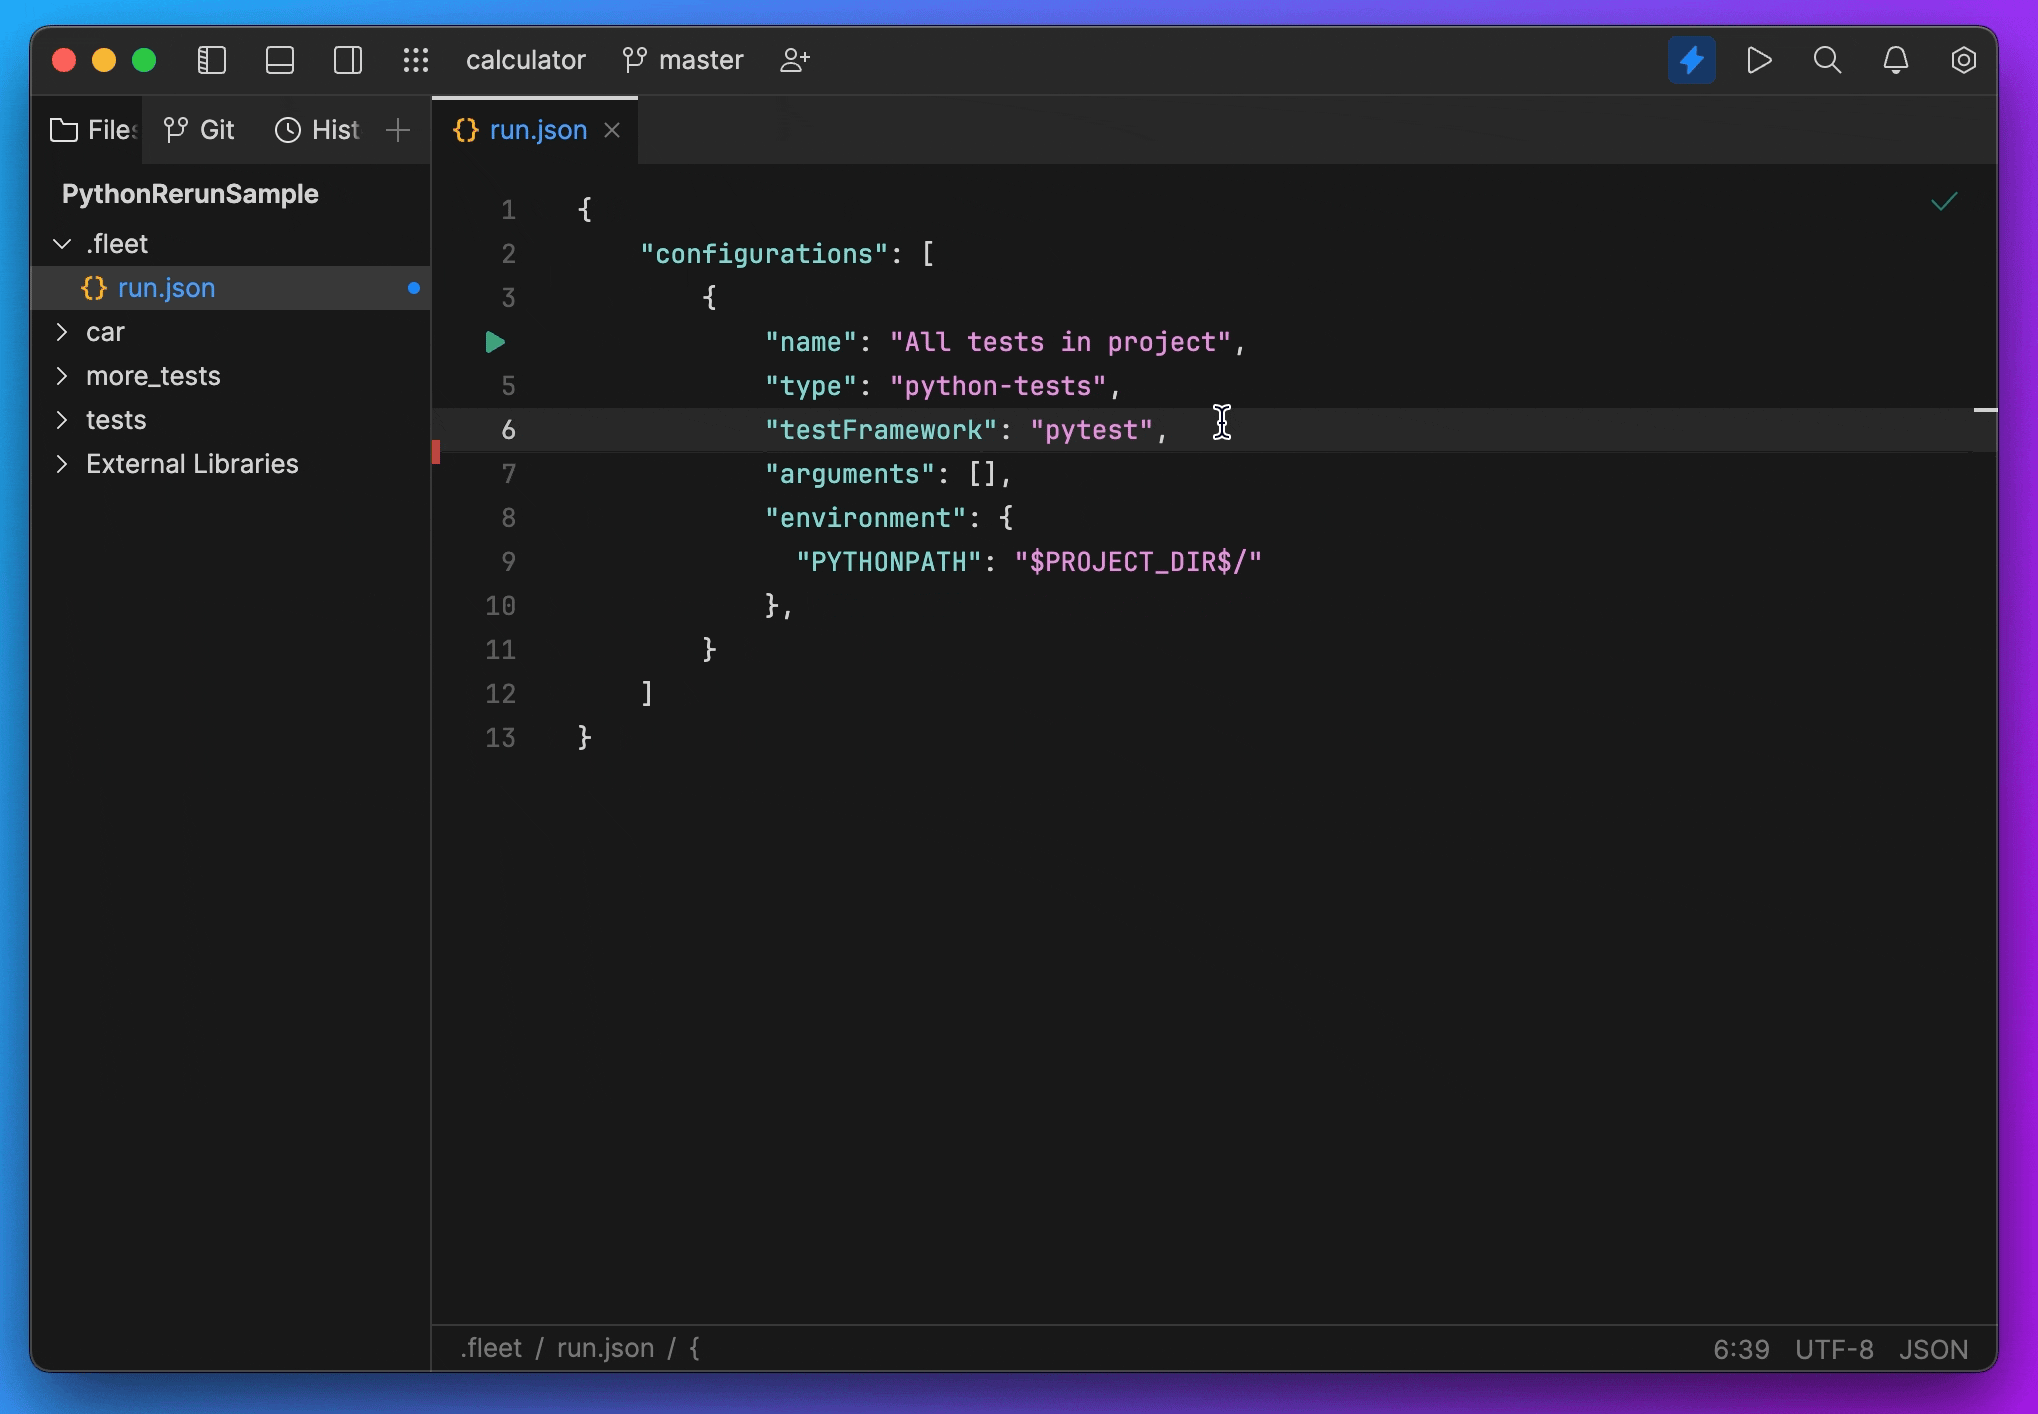Viewport: 2038px width, 1414px height.
Task: Run configuration via green gutter arrow
Action: pyautogui.click(x=495, y=342)
